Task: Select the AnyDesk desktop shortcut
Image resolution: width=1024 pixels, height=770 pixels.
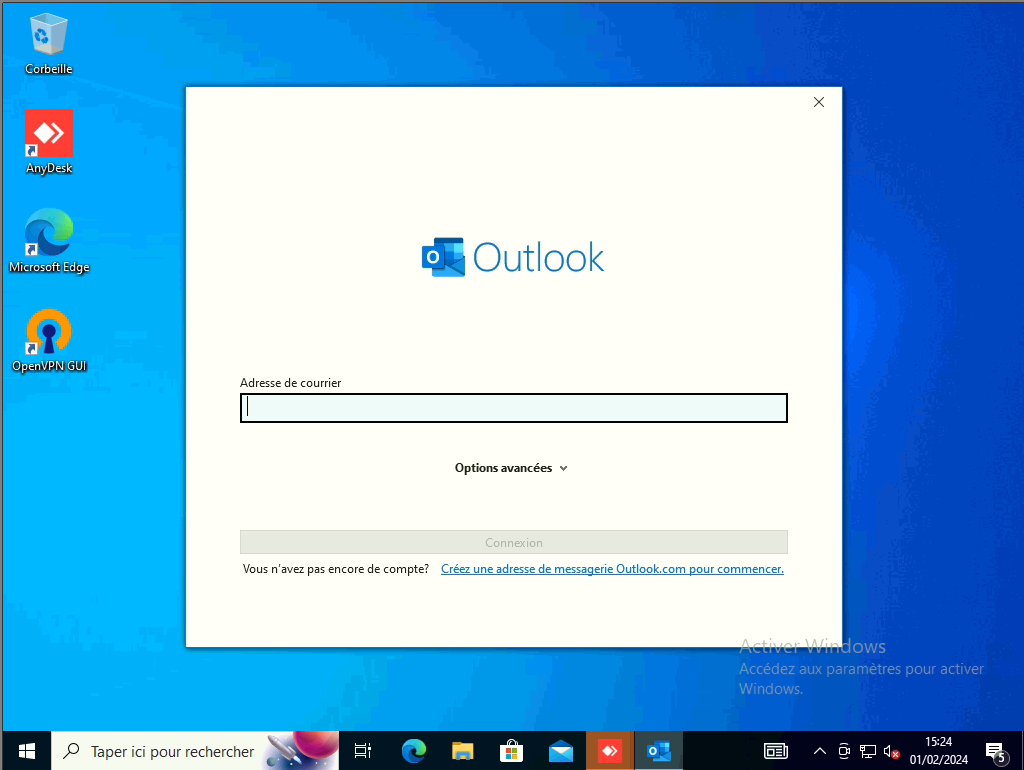Action: pos(49,142)
